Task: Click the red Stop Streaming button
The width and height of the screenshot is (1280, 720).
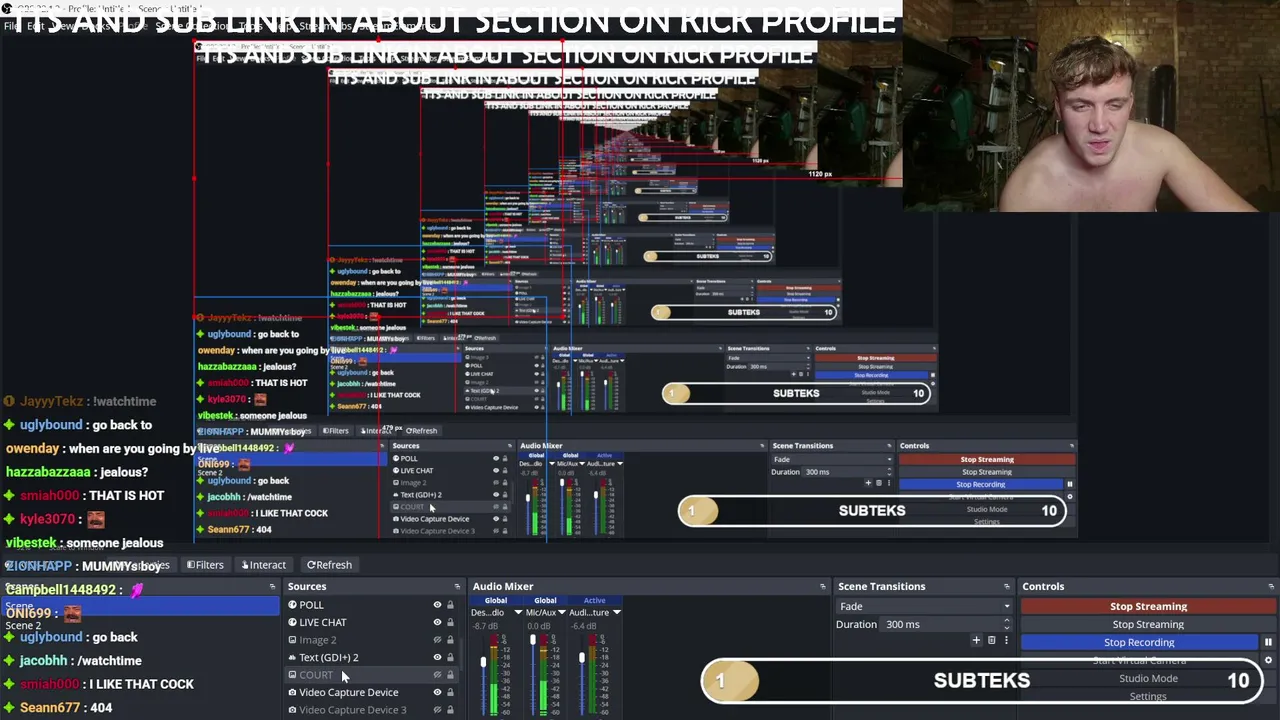Action: 1148,606
